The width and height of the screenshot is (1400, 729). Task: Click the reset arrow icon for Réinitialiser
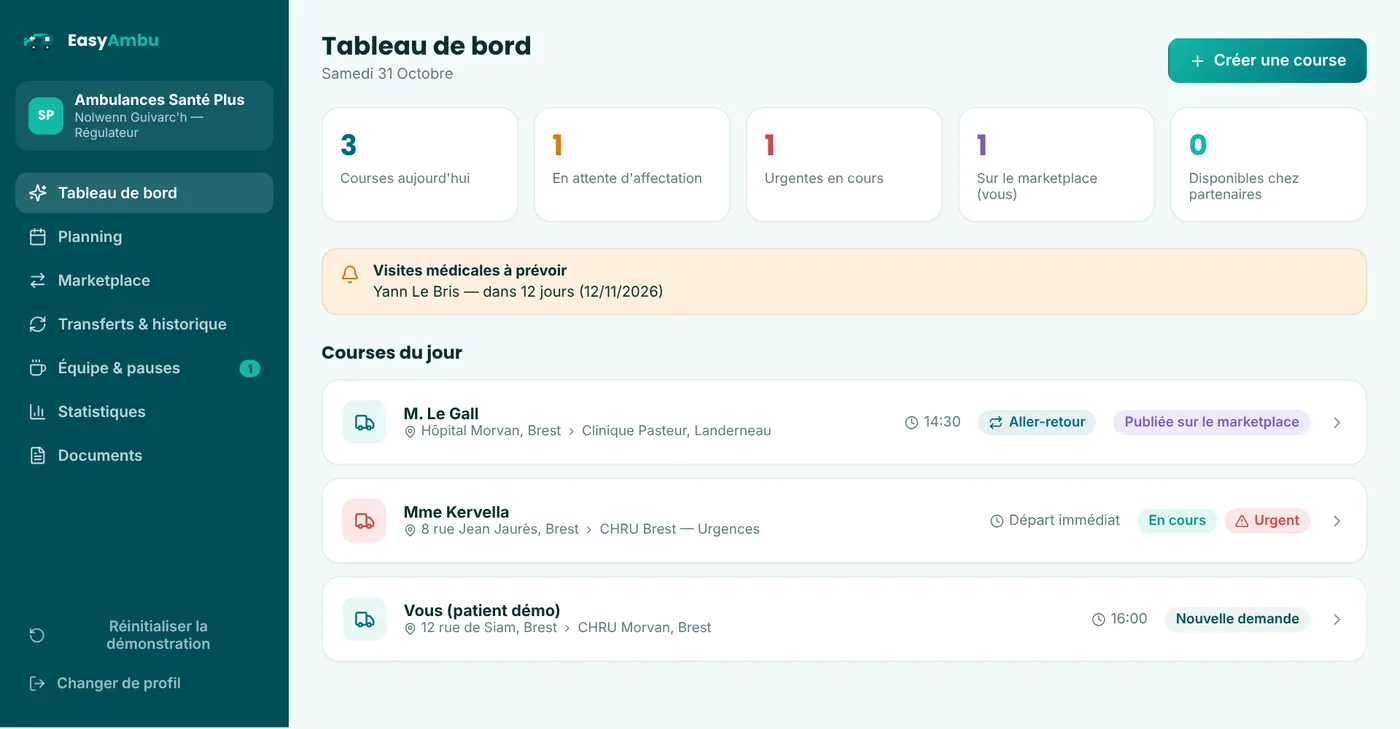coord(37,635)
